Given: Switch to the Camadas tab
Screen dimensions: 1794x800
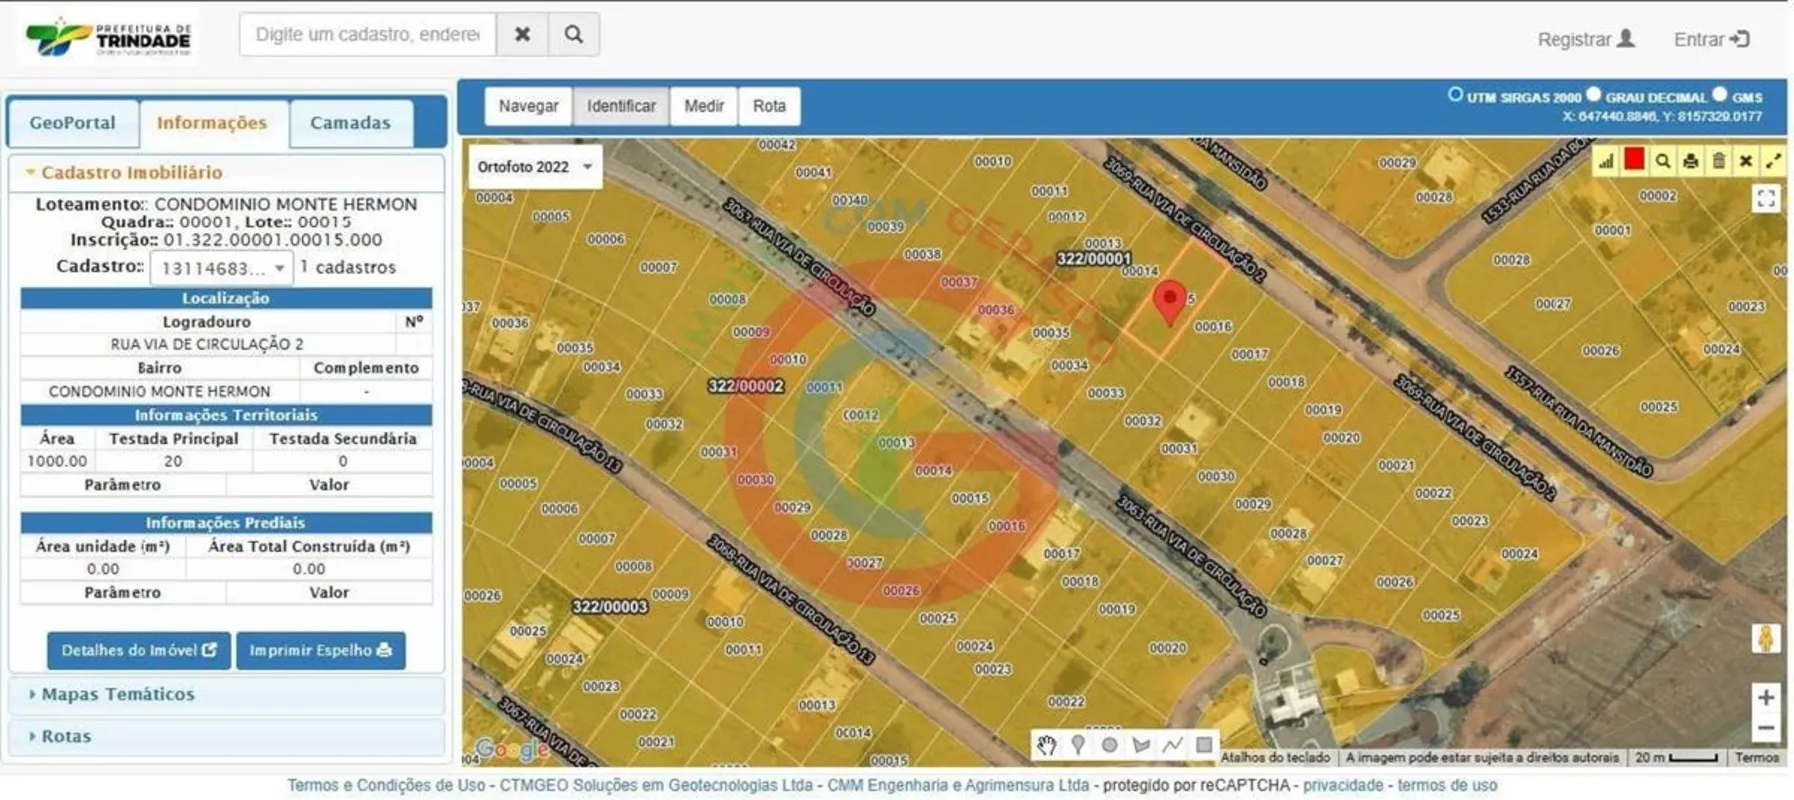Looking at the screenshot, I should tap(350, 123).
